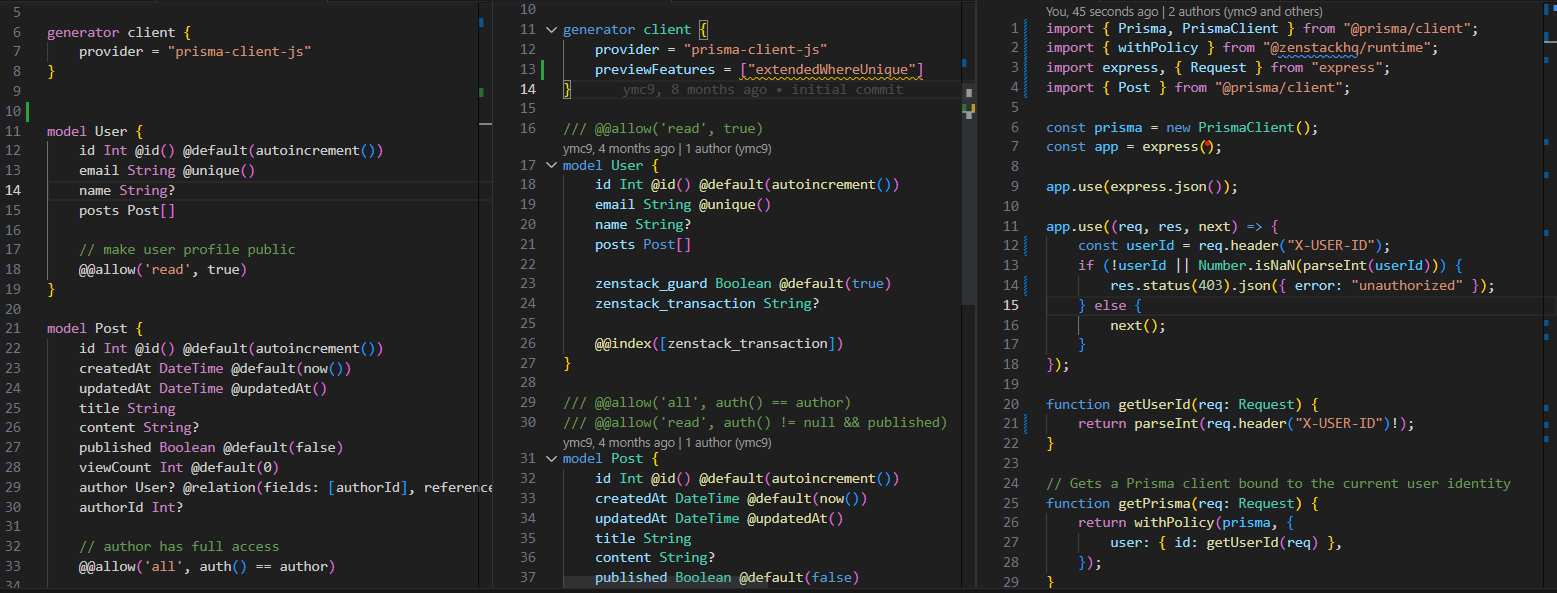This screenshot has width=1557, height=593.
Task: Click the 'getPrisma' function name
Action: coord(1154,503)
